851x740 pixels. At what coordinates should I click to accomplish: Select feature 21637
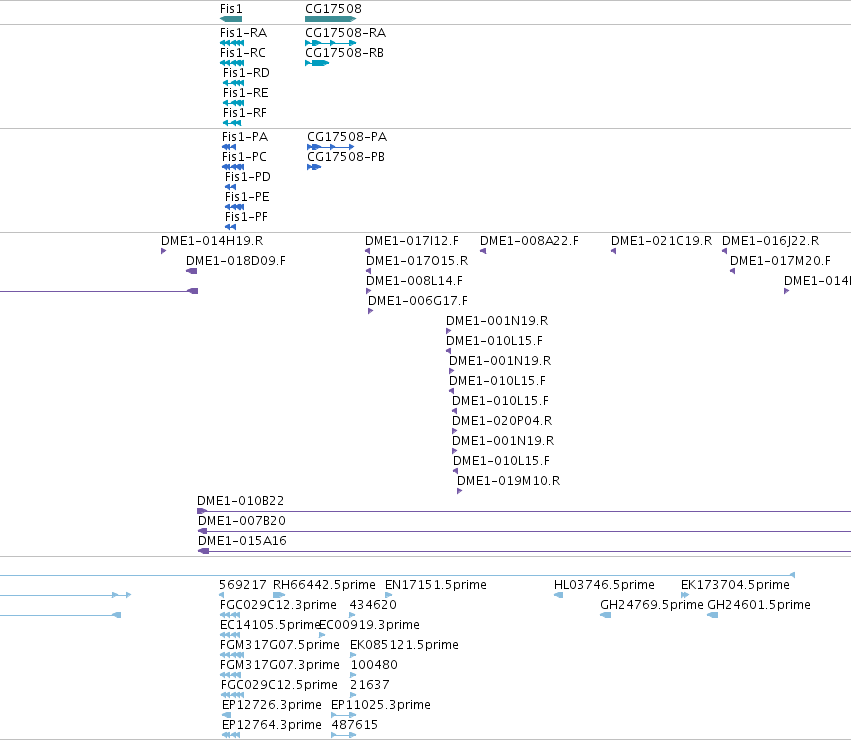pyautogui.click(x=370, y=686)
